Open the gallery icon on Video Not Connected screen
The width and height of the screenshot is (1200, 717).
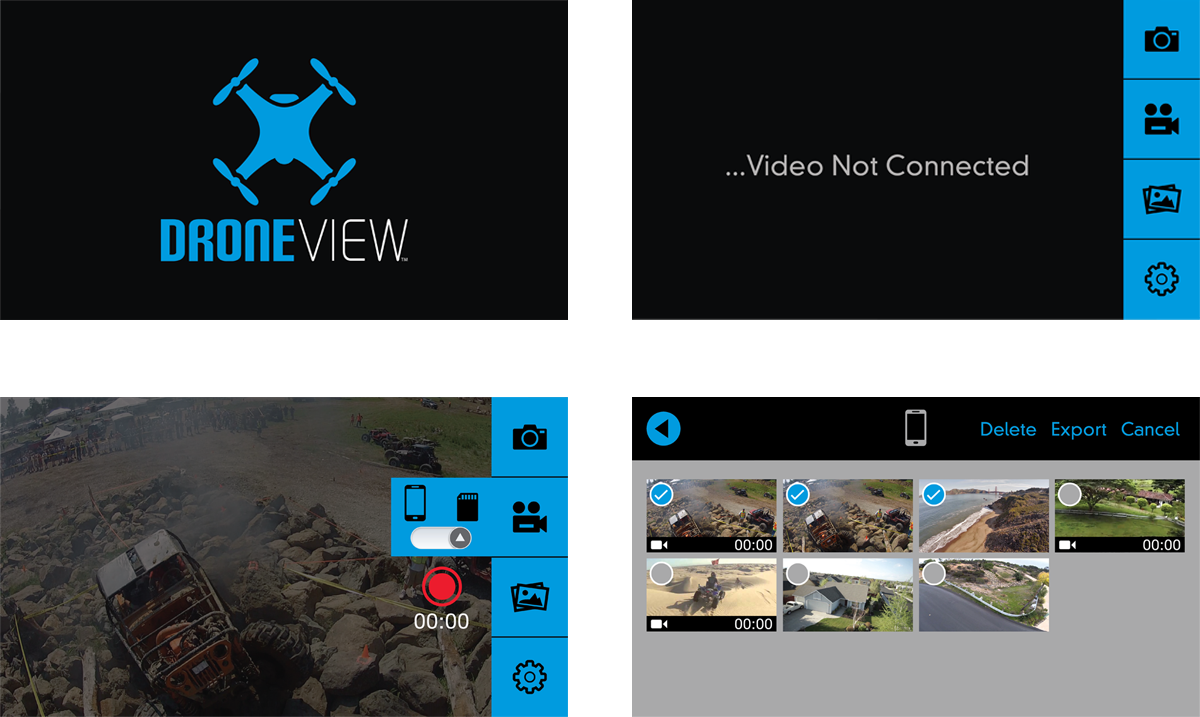1161,199
